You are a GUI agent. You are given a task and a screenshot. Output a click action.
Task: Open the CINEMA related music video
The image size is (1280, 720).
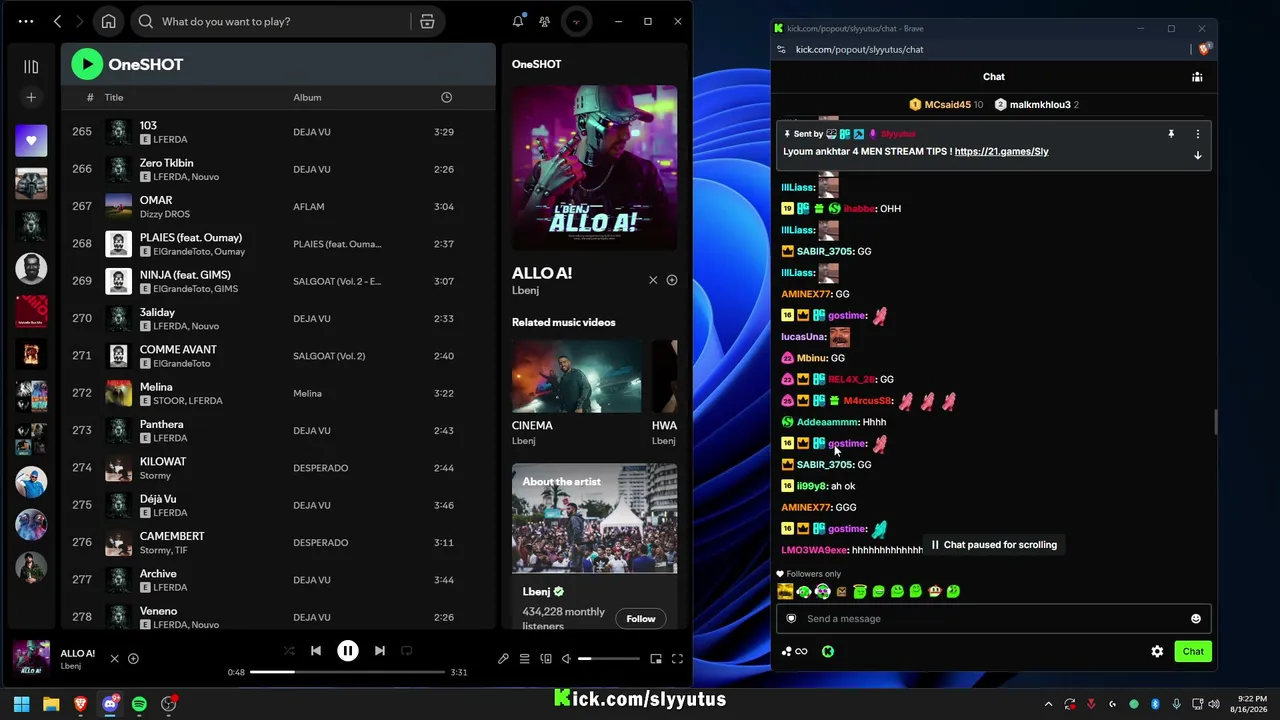[x=577, y=376]
